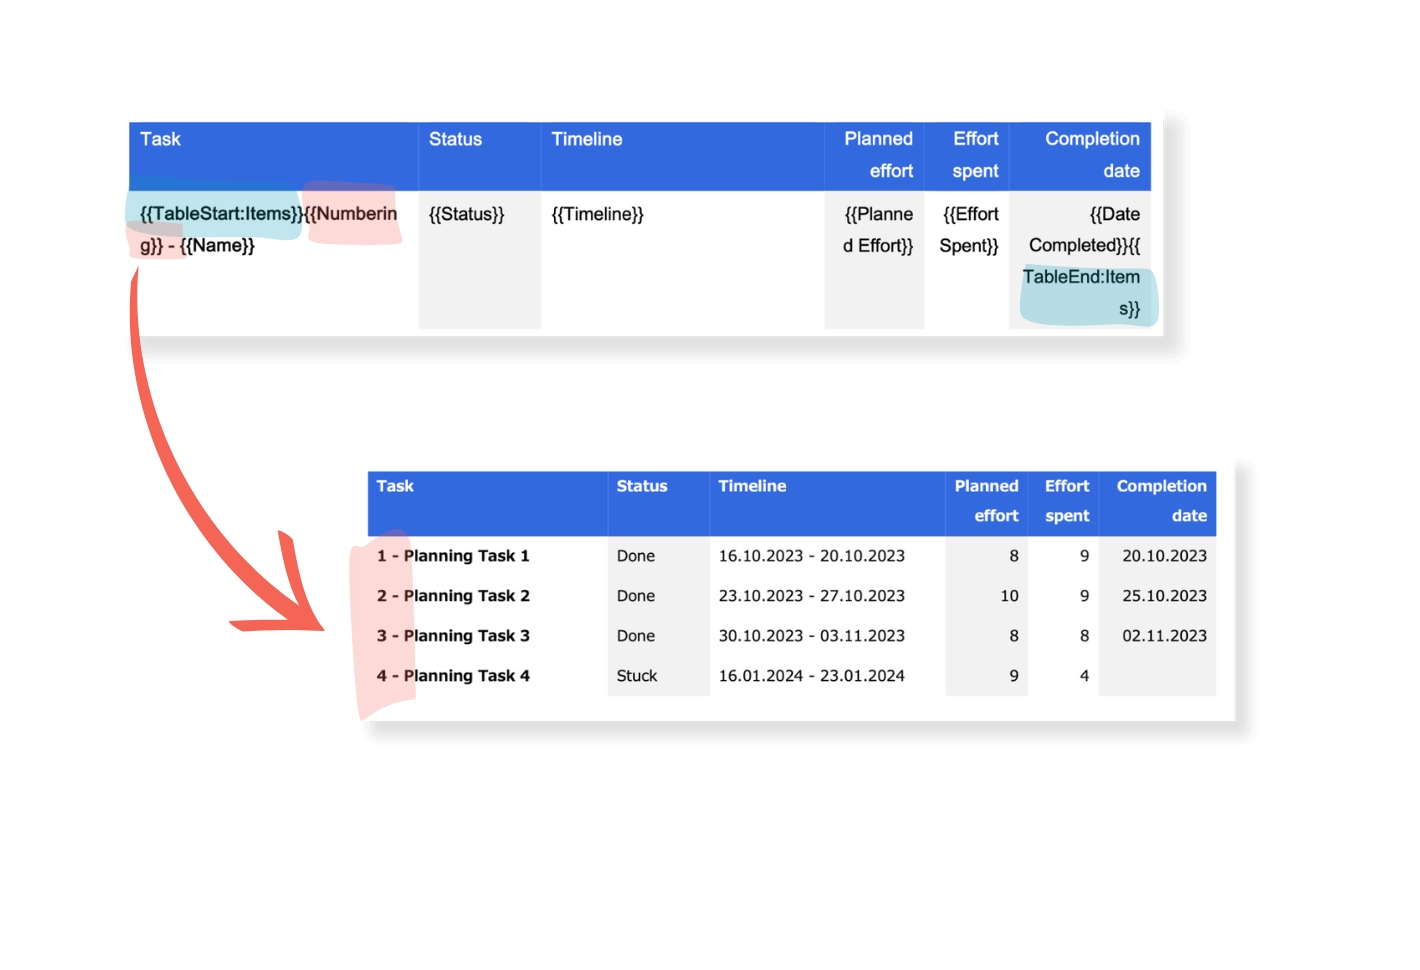Click the {{TableStart:Items}} placeholder tag
Image resolution: width=1420 pixels, height=970 pixels.
pyautogui.click(x=220, y=214)
